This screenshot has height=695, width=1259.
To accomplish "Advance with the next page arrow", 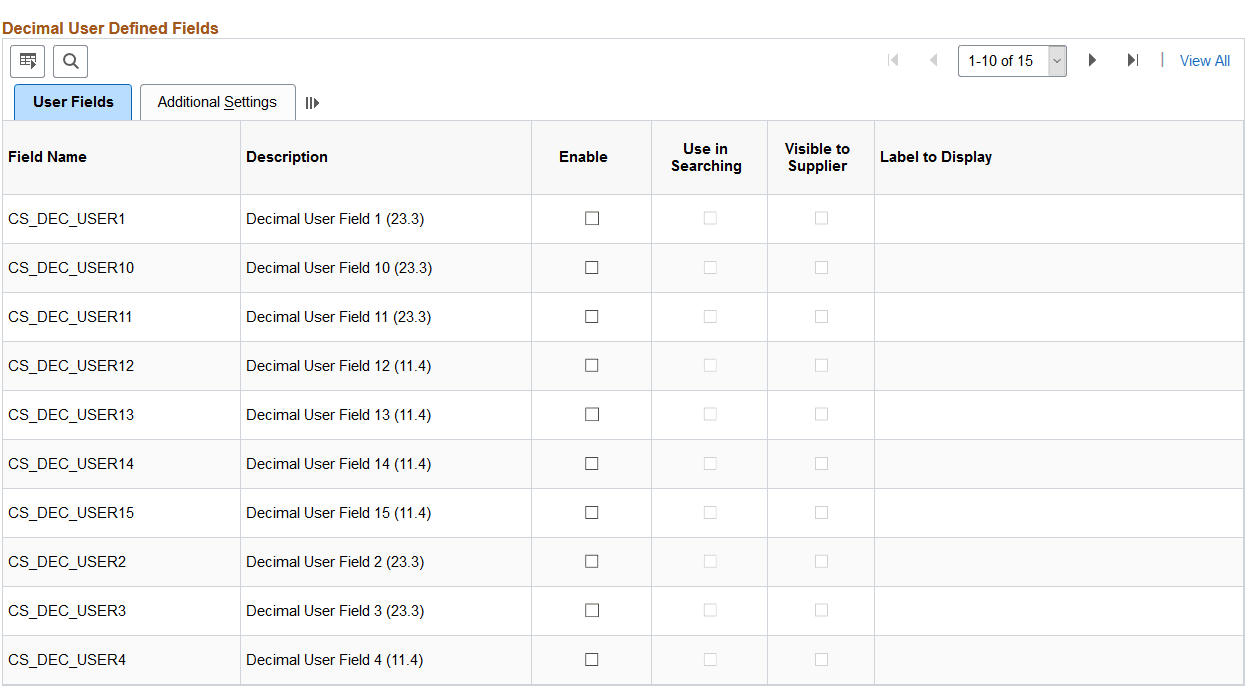I will point(1092,60).
